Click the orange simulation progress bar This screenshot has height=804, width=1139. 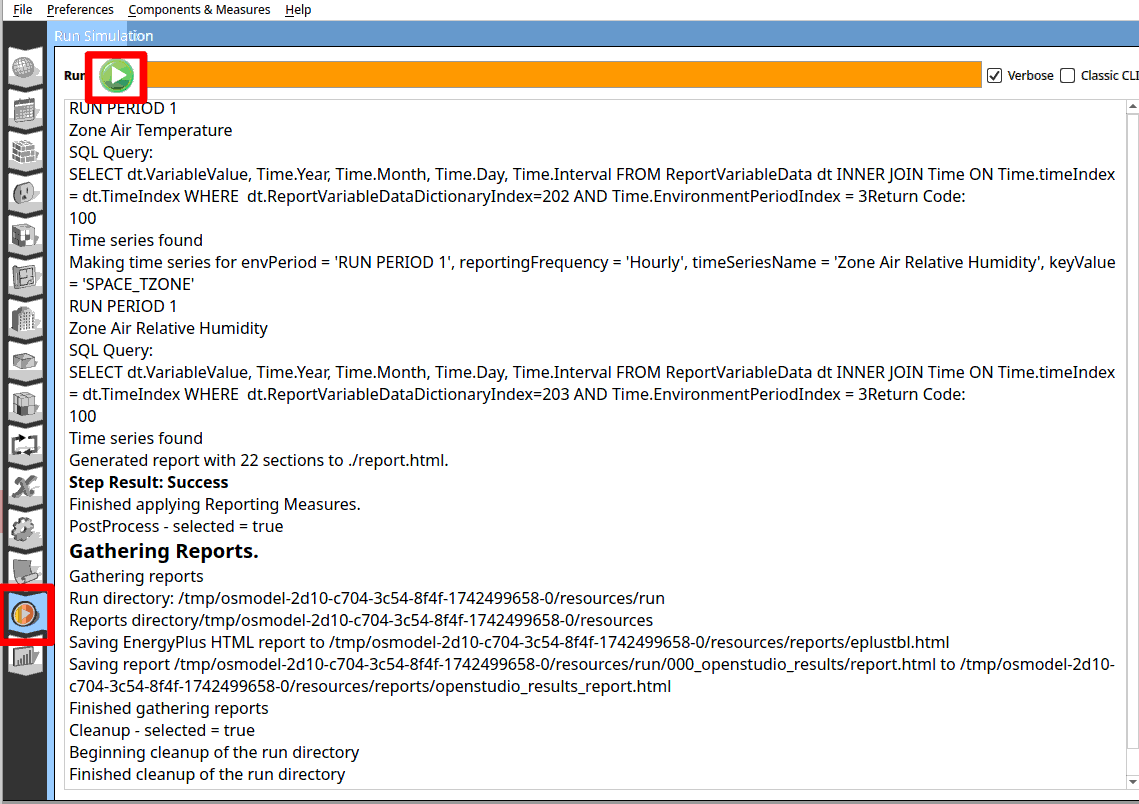click(560, 75)
